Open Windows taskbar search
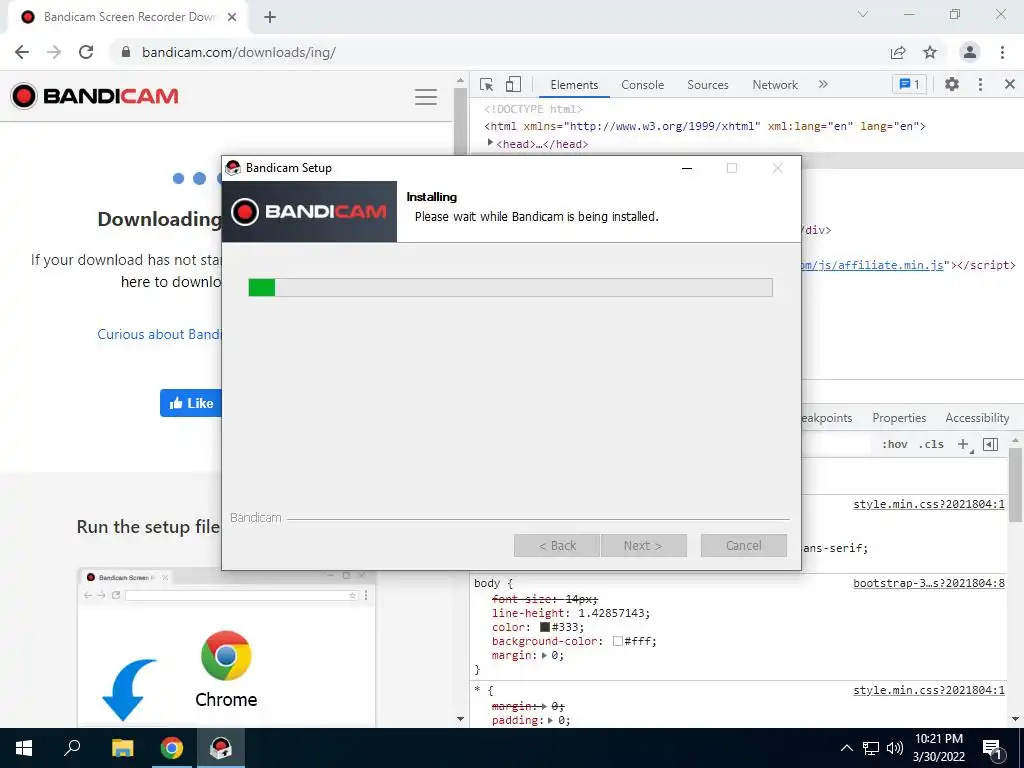The height and width of the screenshot is (768, 1024). click(72, 748)
